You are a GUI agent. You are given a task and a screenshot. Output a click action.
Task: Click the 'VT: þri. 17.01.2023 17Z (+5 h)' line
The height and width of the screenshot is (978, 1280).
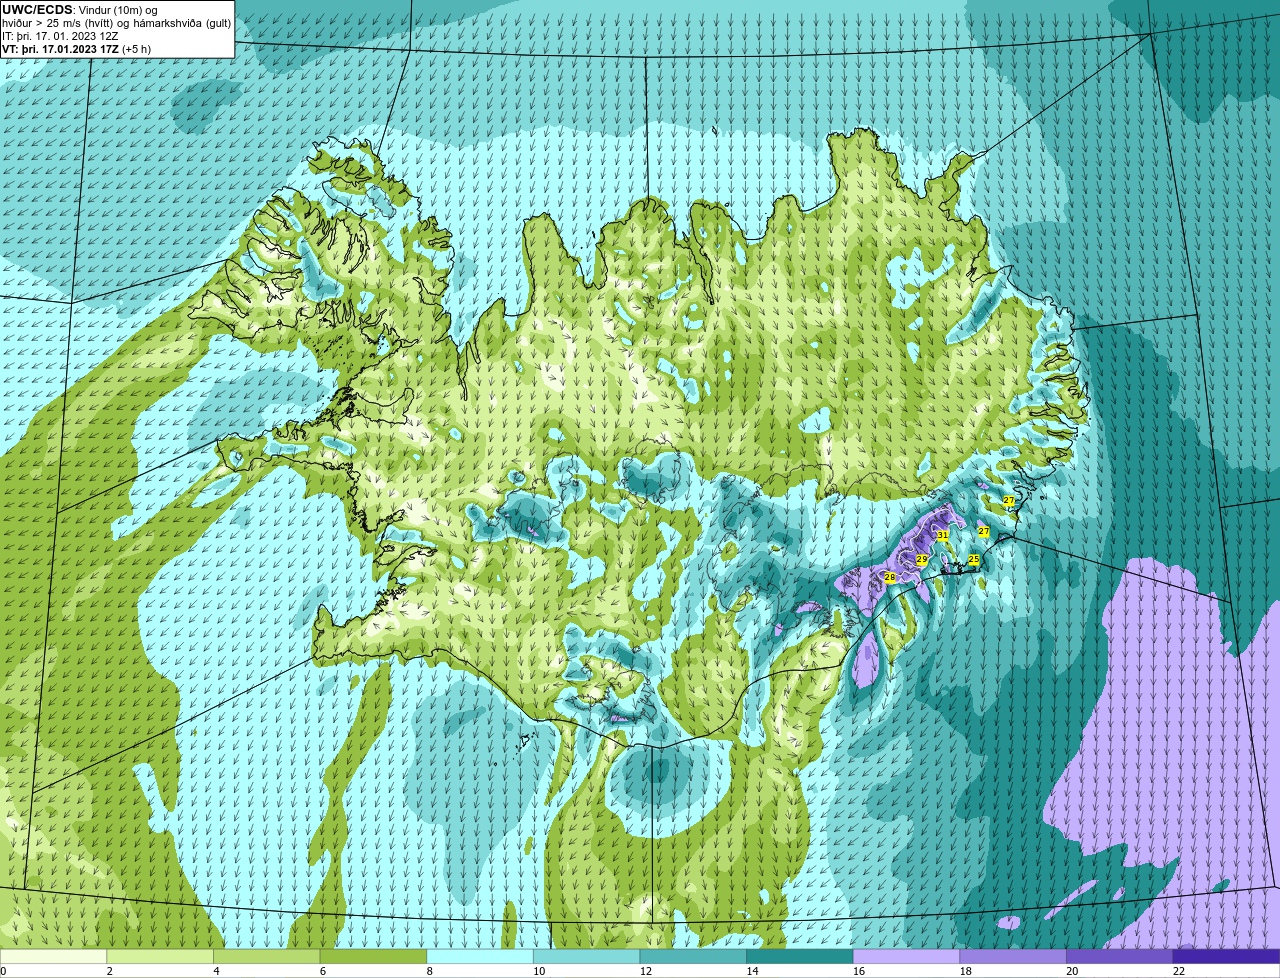pyautogui.click(x=77, y=49)
